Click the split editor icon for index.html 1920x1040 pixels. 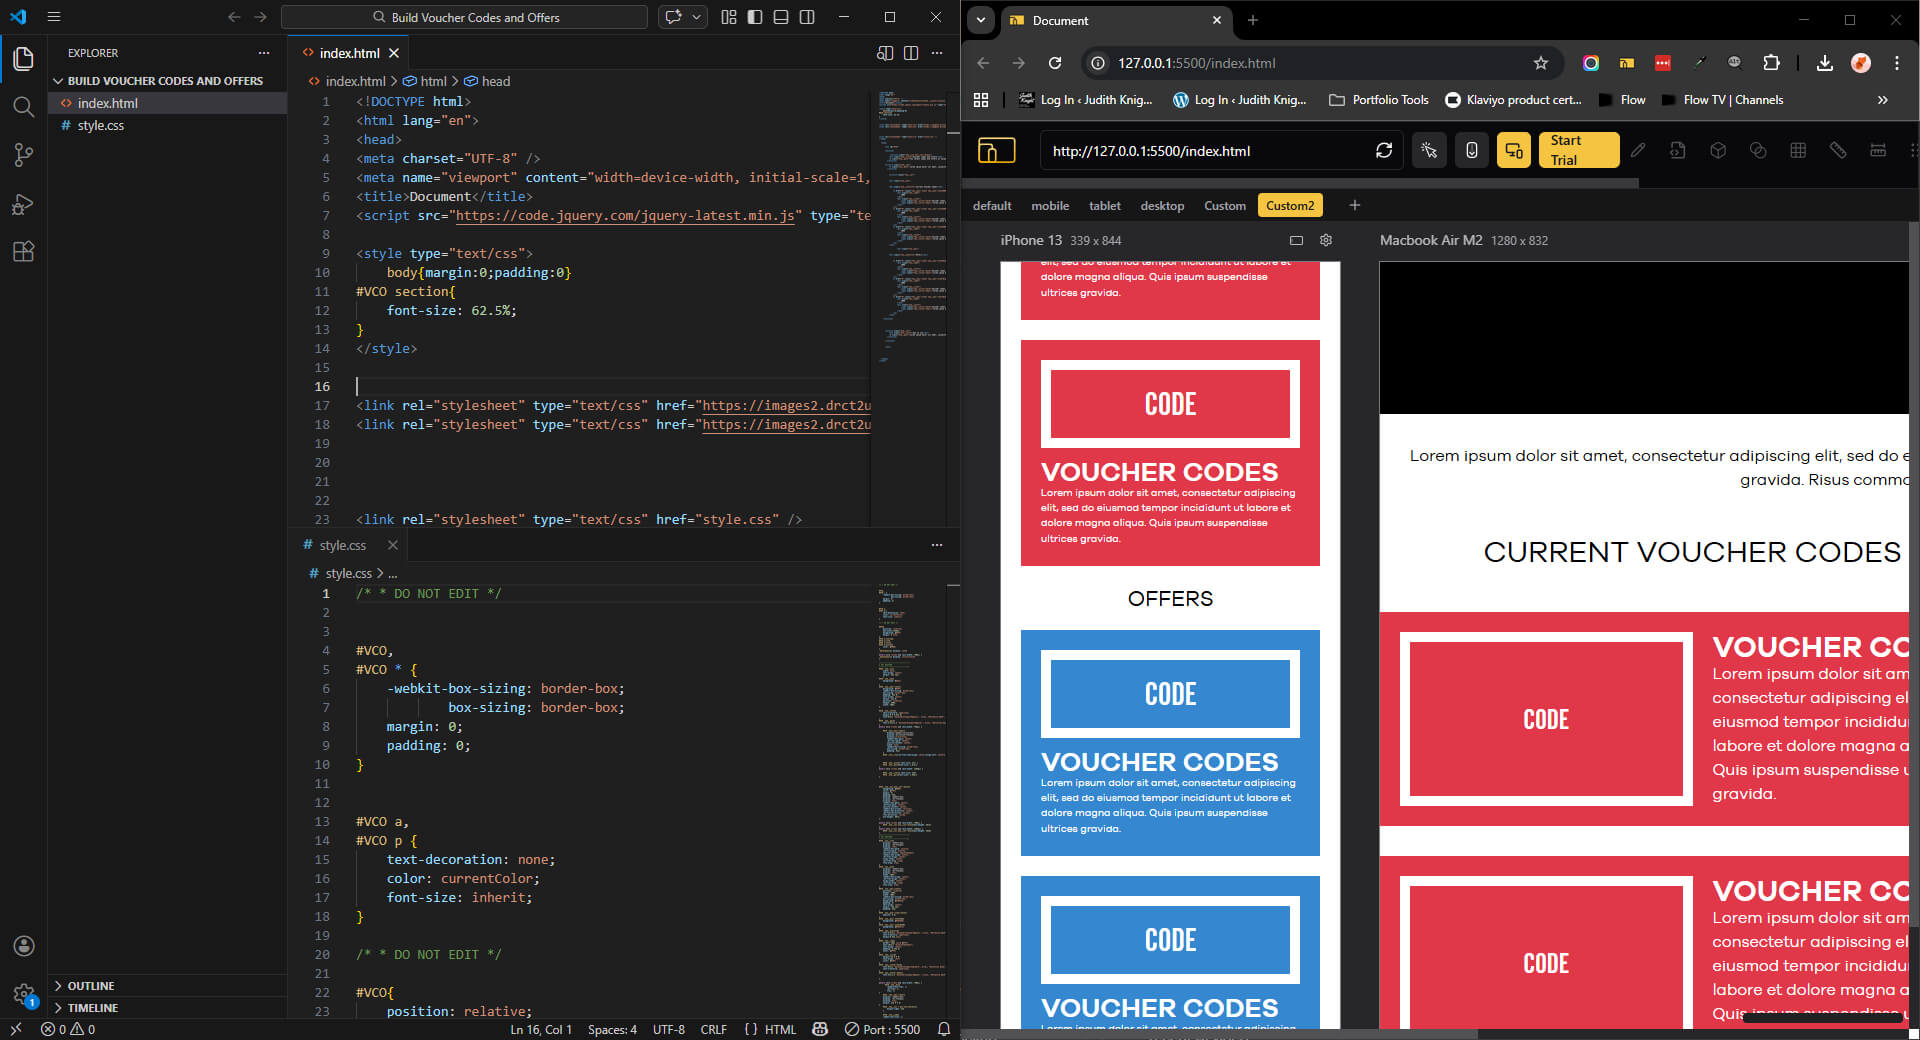pos(911,53)
